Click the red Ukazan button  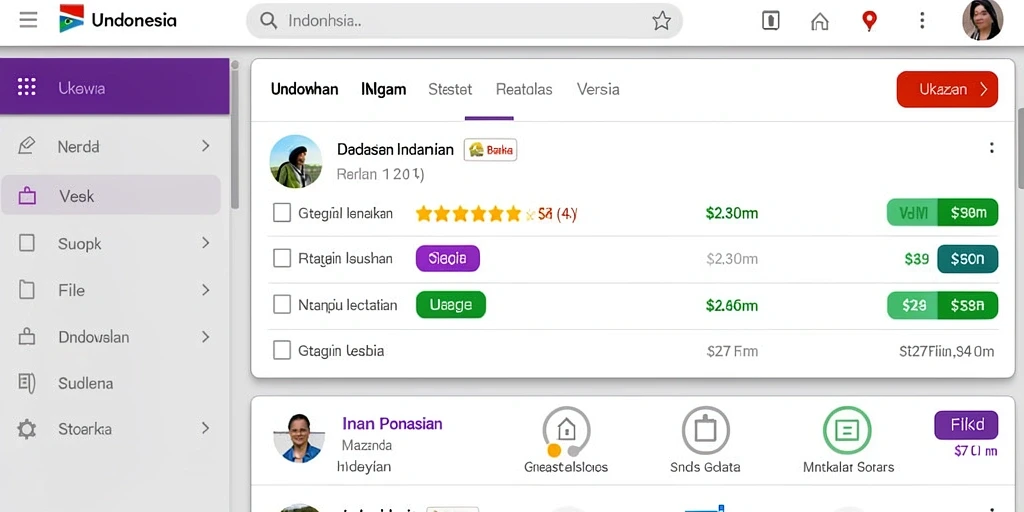947,89
